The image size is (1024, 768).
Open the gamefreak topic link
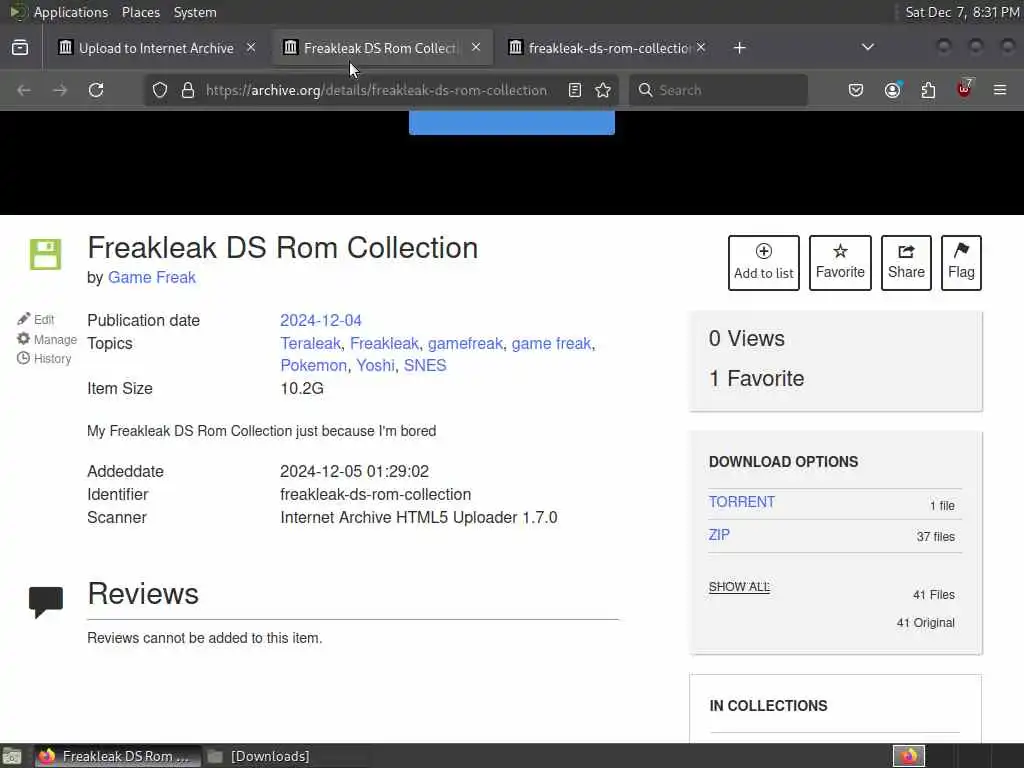tap(465, 344)
